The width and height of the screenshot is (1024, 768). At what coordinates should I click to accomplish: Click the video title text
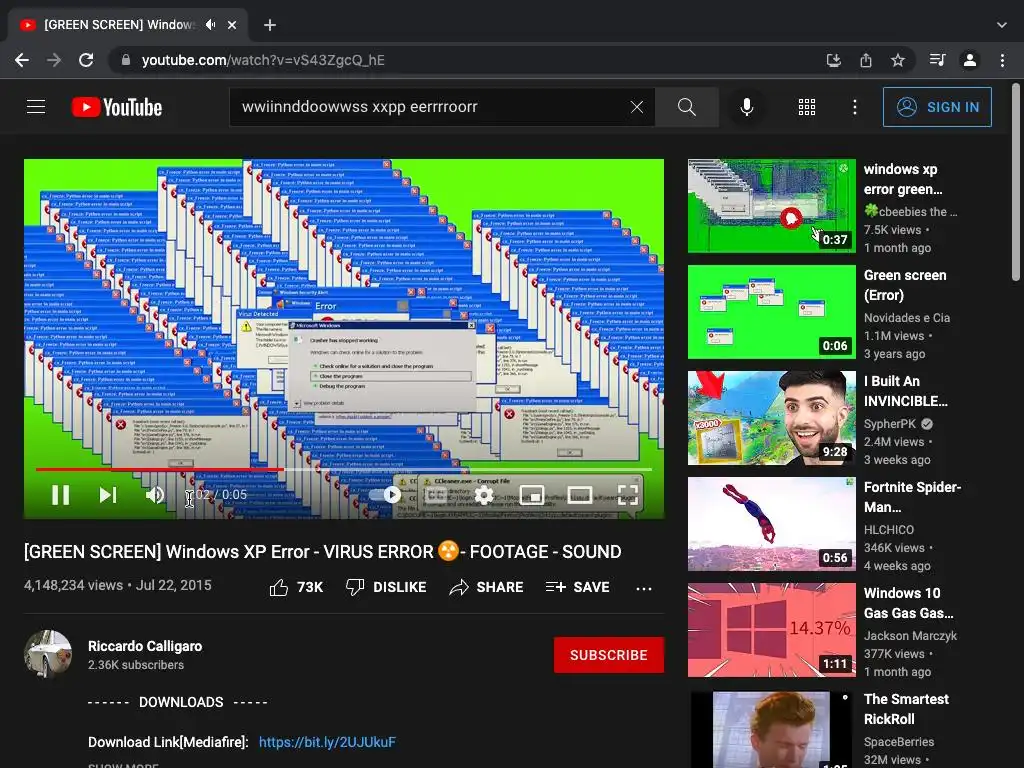(323, 552)
